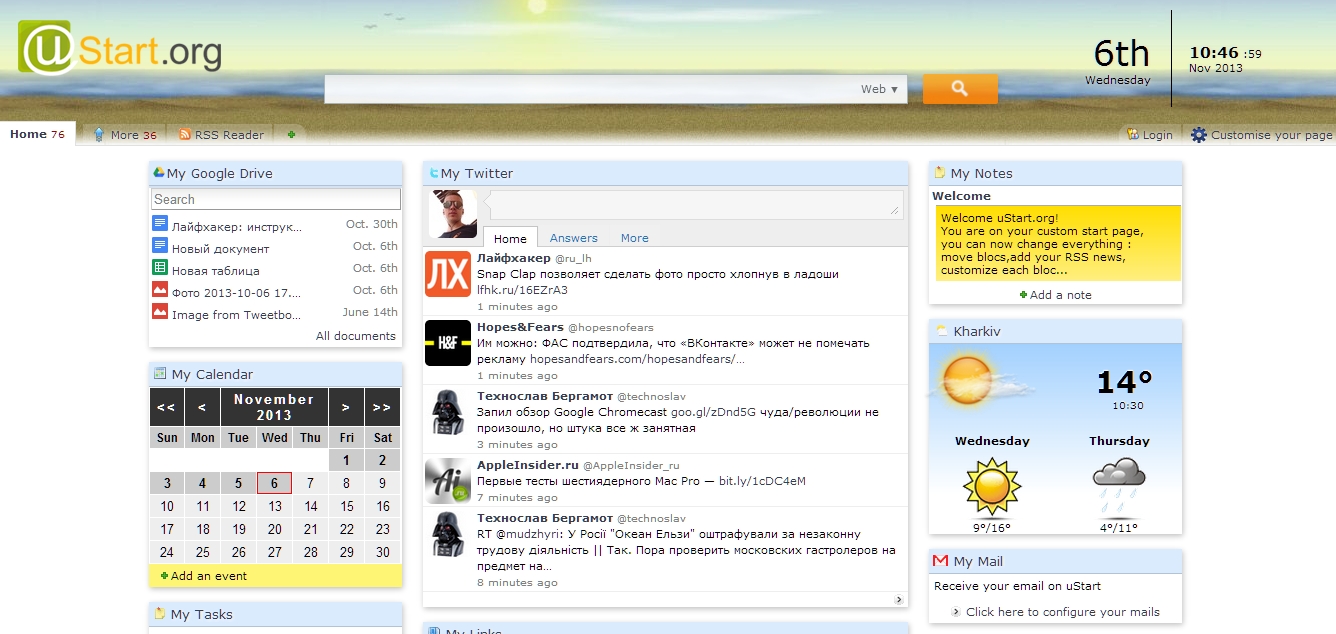This screenshot has height=634, width=1336.
Task: Click Darth Vader avatar beside the RT @mudzhyri tweet
Action: [448, 535]
